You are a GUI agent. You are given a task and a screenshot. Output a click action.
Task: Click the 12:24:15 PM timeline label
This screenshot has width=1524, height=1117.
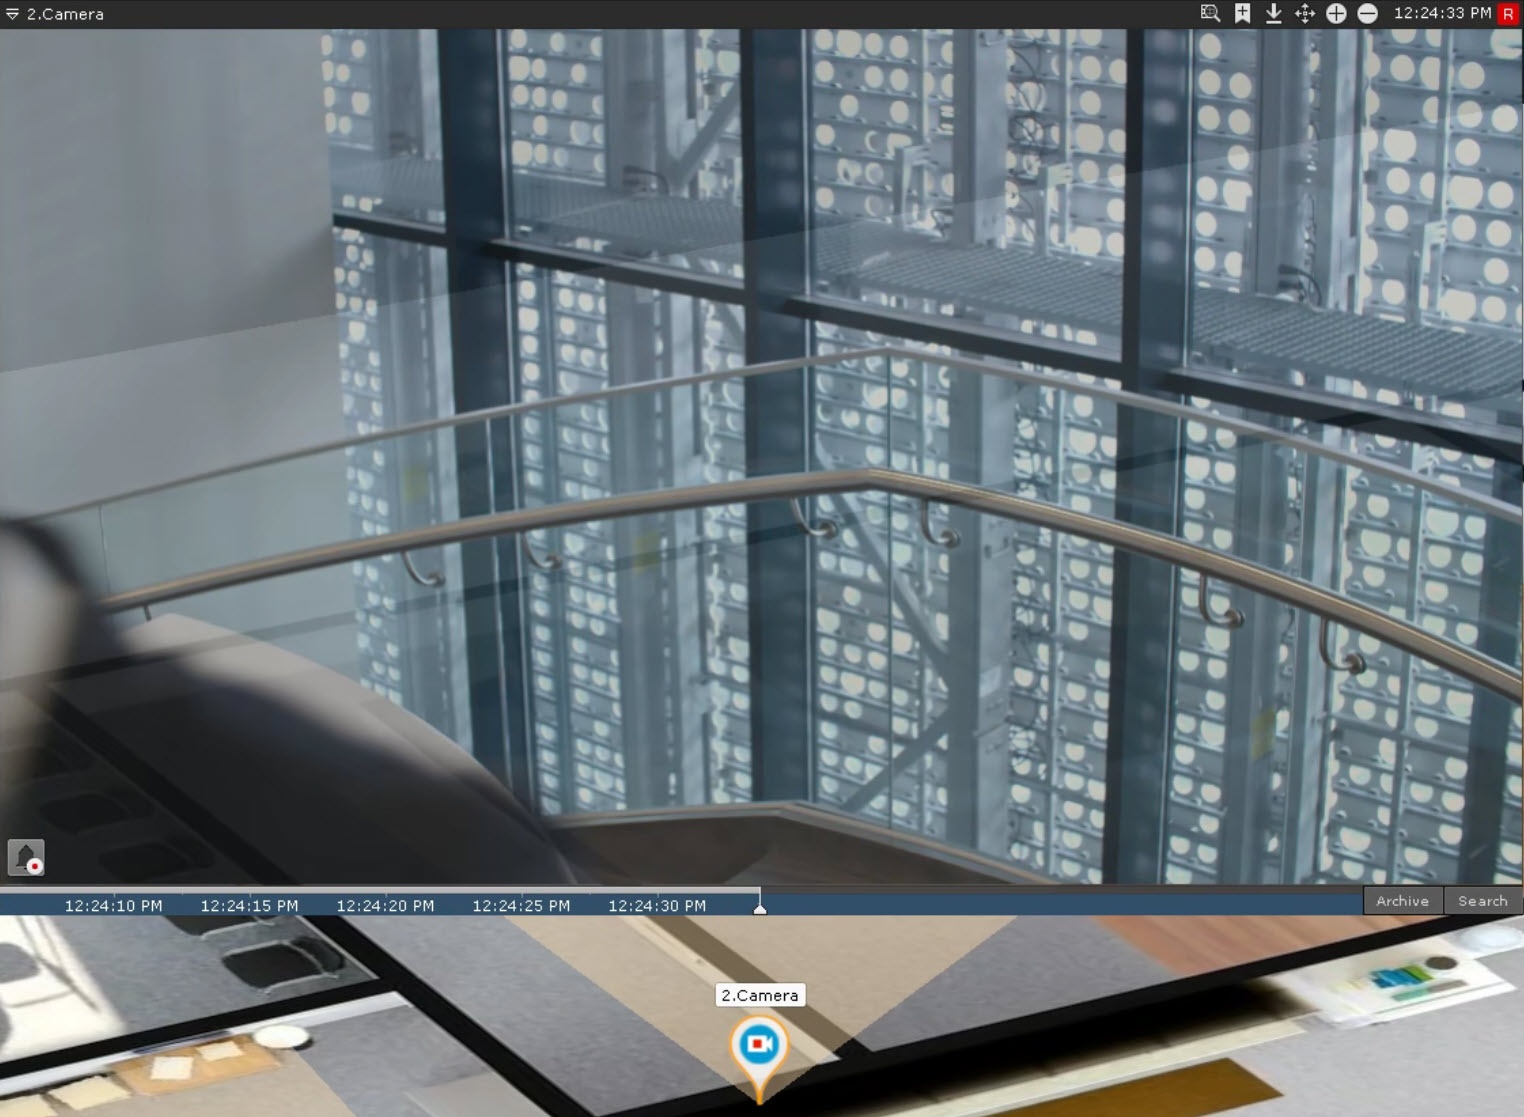(249, 906)
